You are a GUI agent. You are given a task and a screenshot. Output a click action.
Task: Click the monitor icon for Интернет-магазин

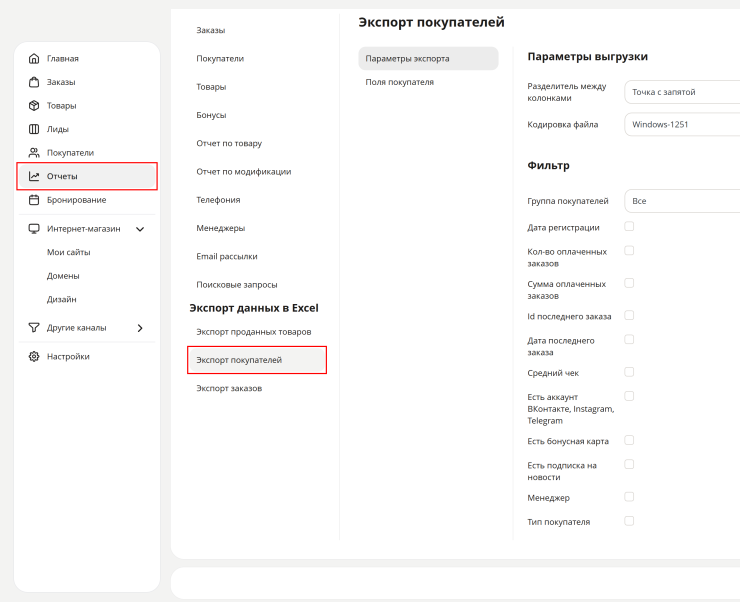pyautogui.click(x=34, y=229)
